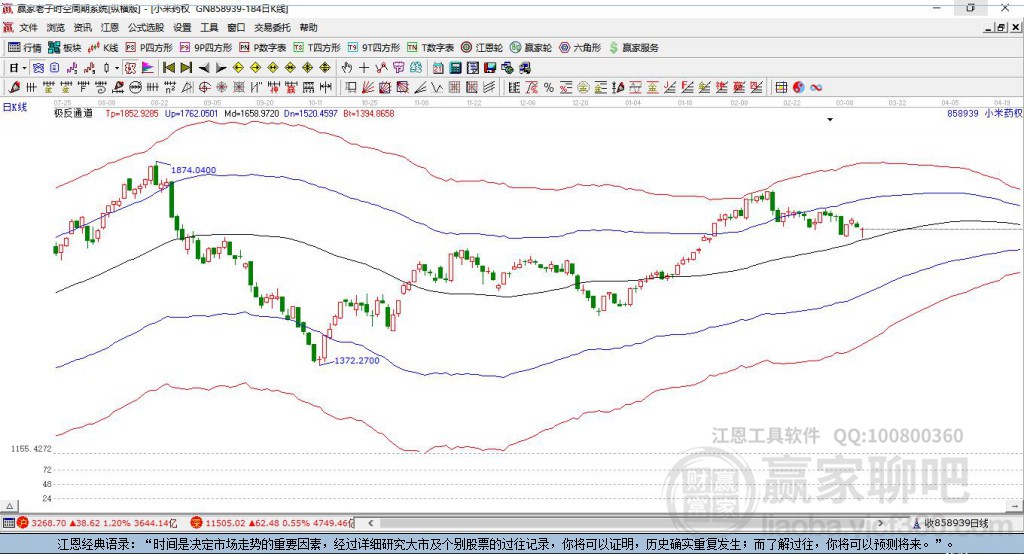Jump to last bar icon
The image size is (1024, 554).
[186, 68]
